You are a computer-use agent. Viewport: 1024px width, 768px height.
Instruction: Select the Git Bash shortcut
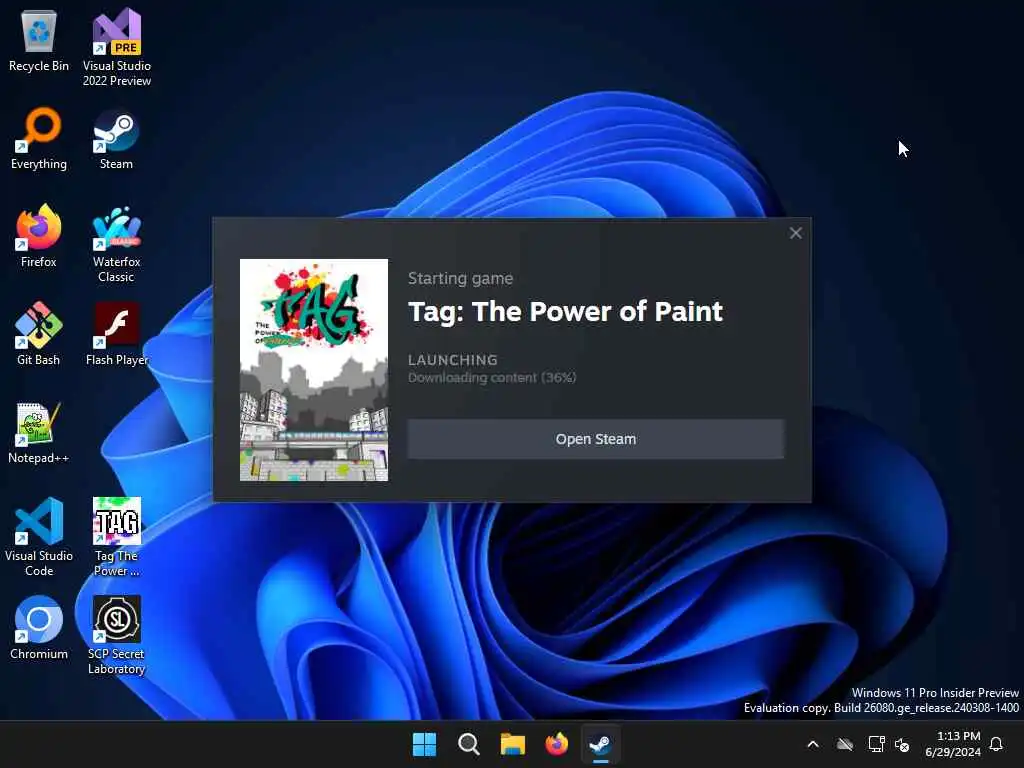[39, 334]
